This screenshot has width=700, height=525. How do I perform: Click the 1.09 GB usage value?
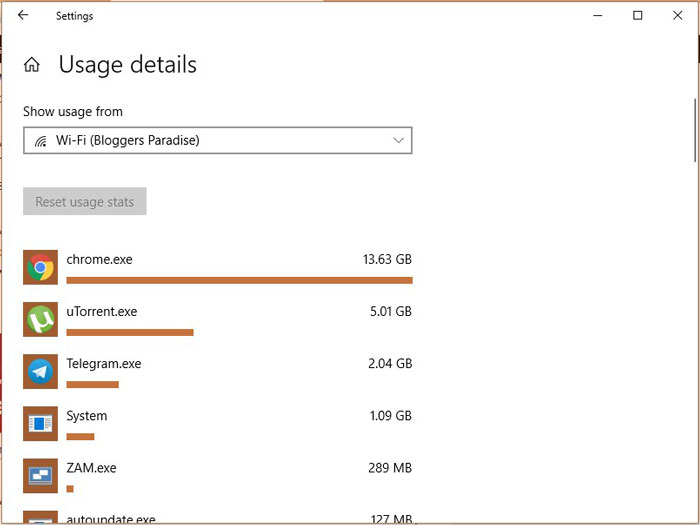391,416
